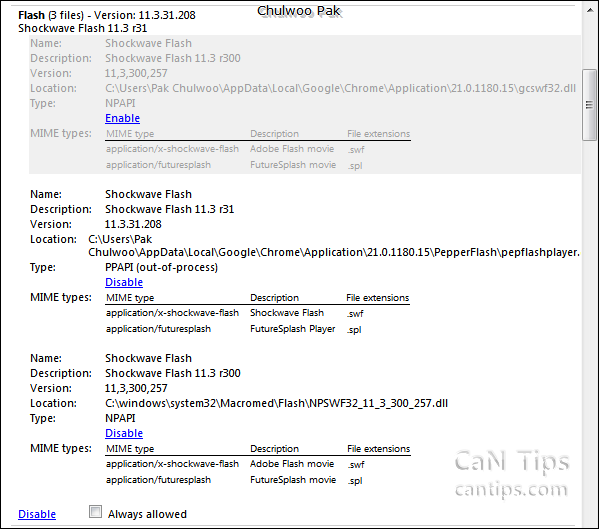Click the FutureSplash Player description cell
599x529 pixels.
pyautogui.click(x=293, y=329)
